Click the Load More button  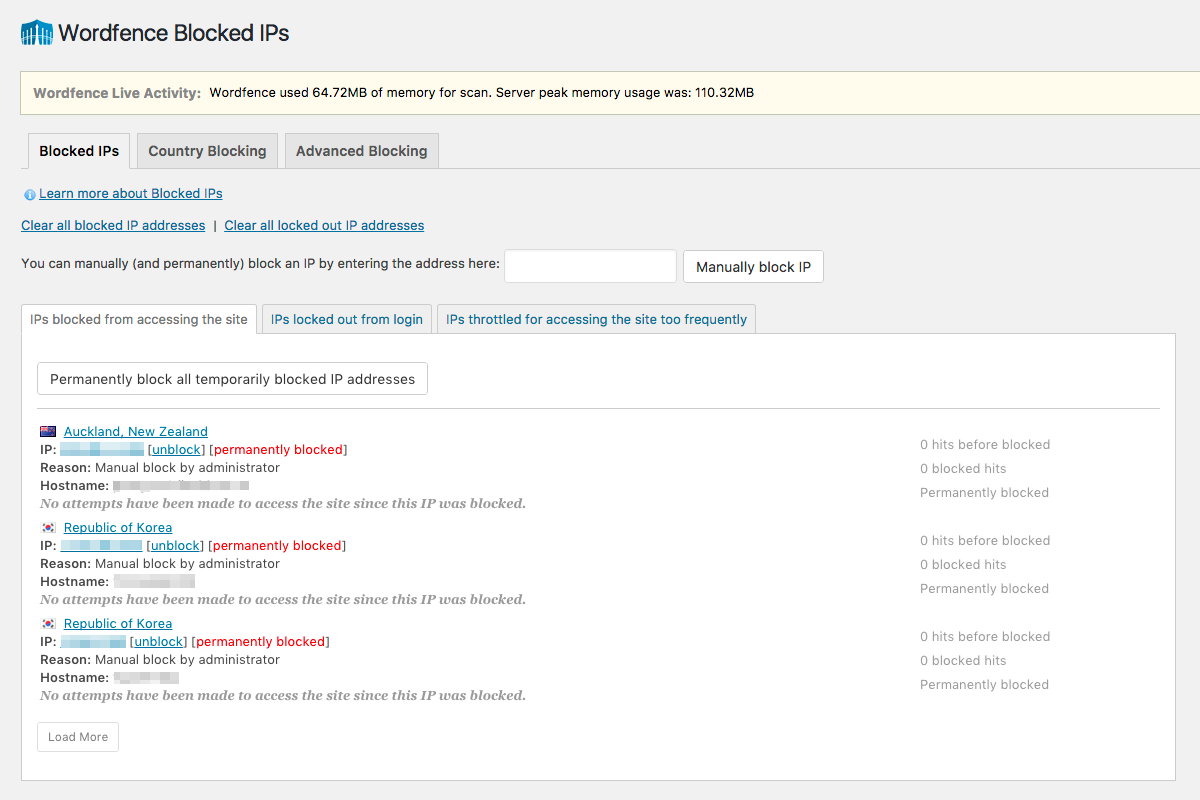click(78, 737)
